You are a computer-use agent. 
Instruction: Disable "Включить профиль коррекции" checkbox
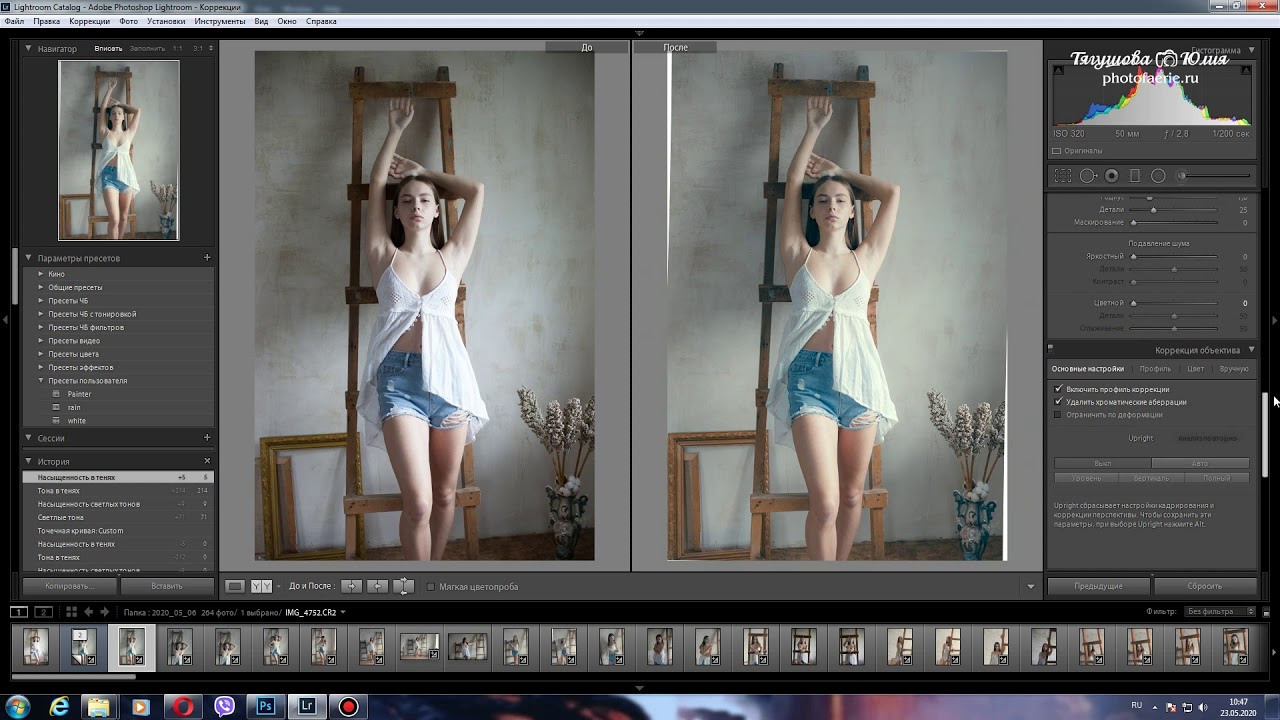1058,389
